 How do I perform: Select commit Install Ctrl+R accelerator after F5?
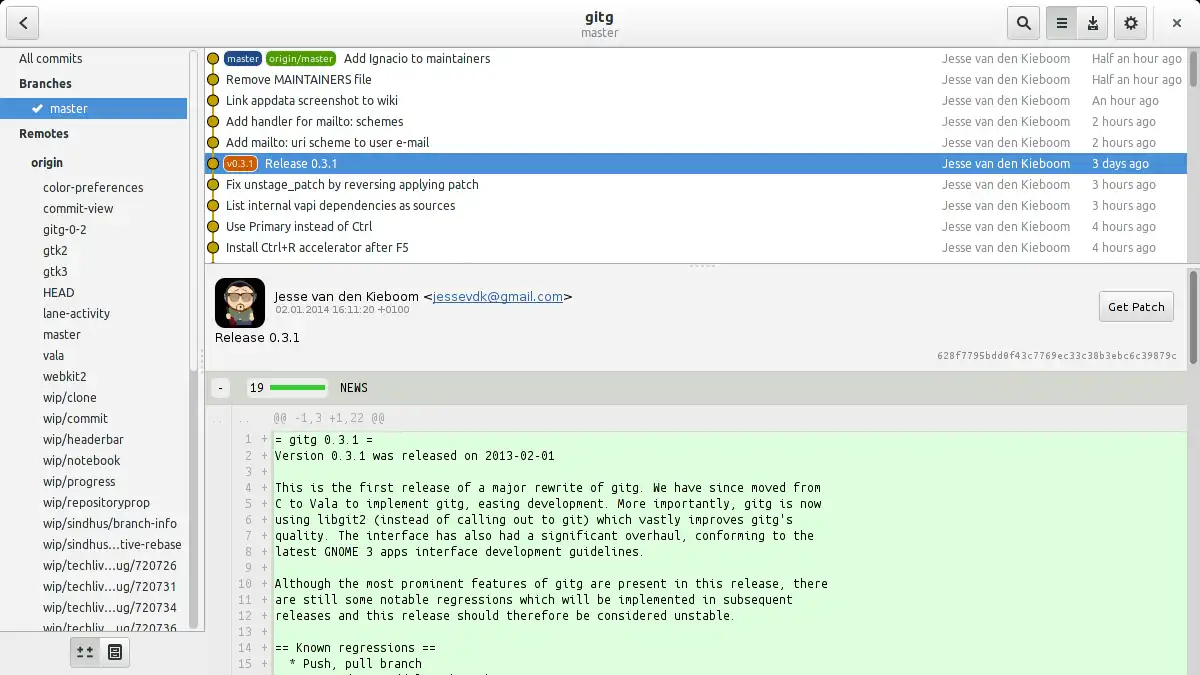(x=696, y=247)
